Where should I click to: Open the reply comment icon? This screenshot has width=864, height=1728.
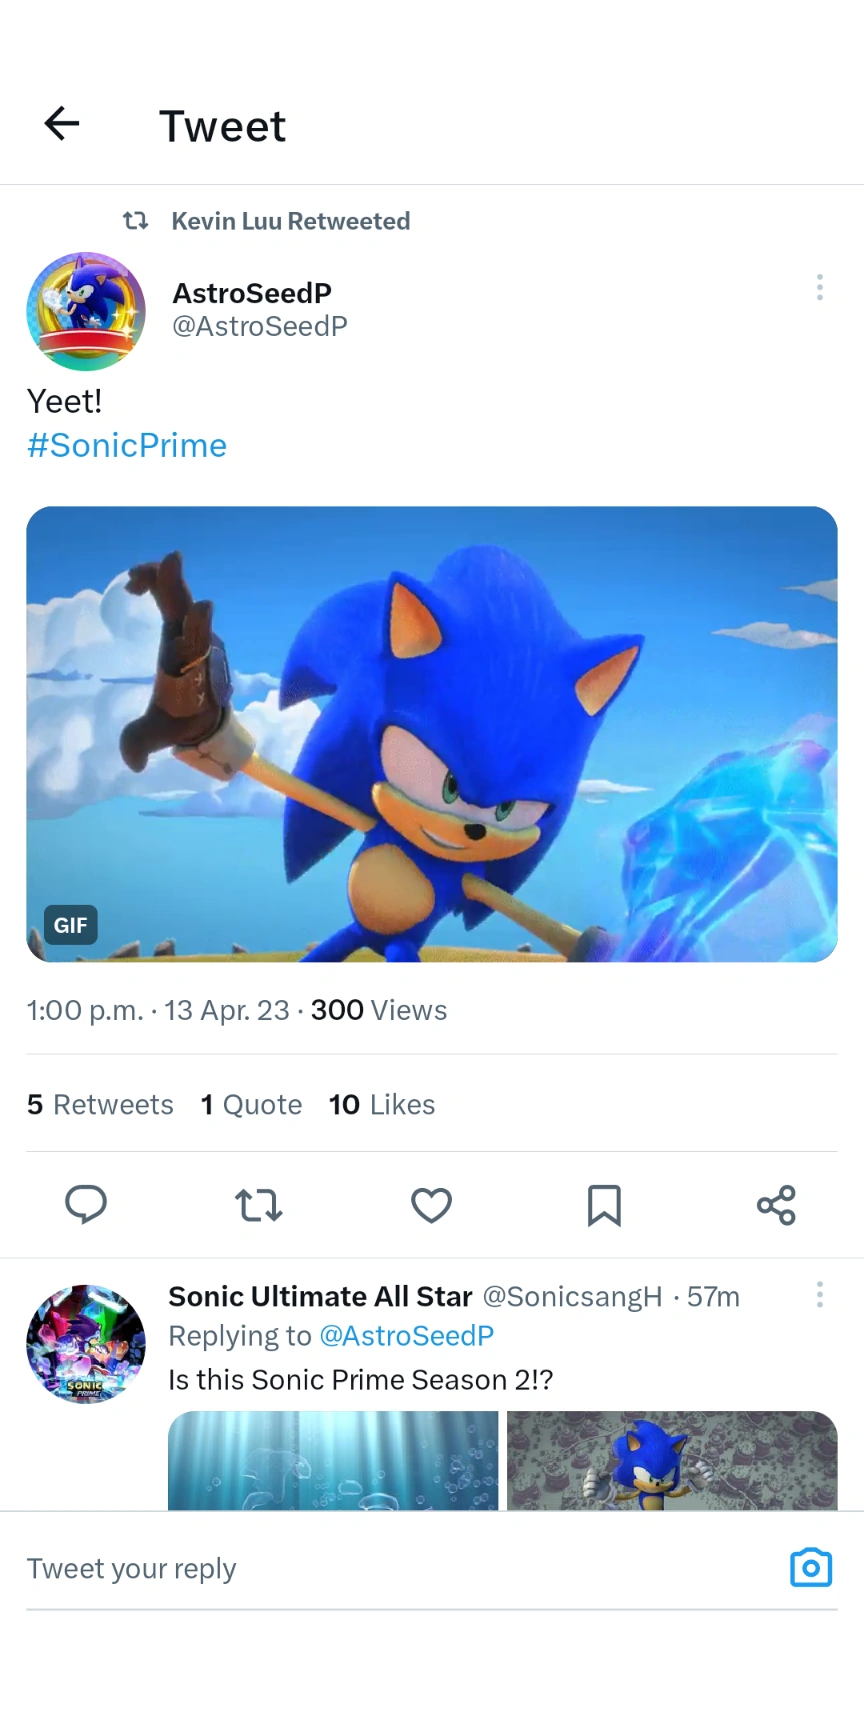pos(86,1205)
